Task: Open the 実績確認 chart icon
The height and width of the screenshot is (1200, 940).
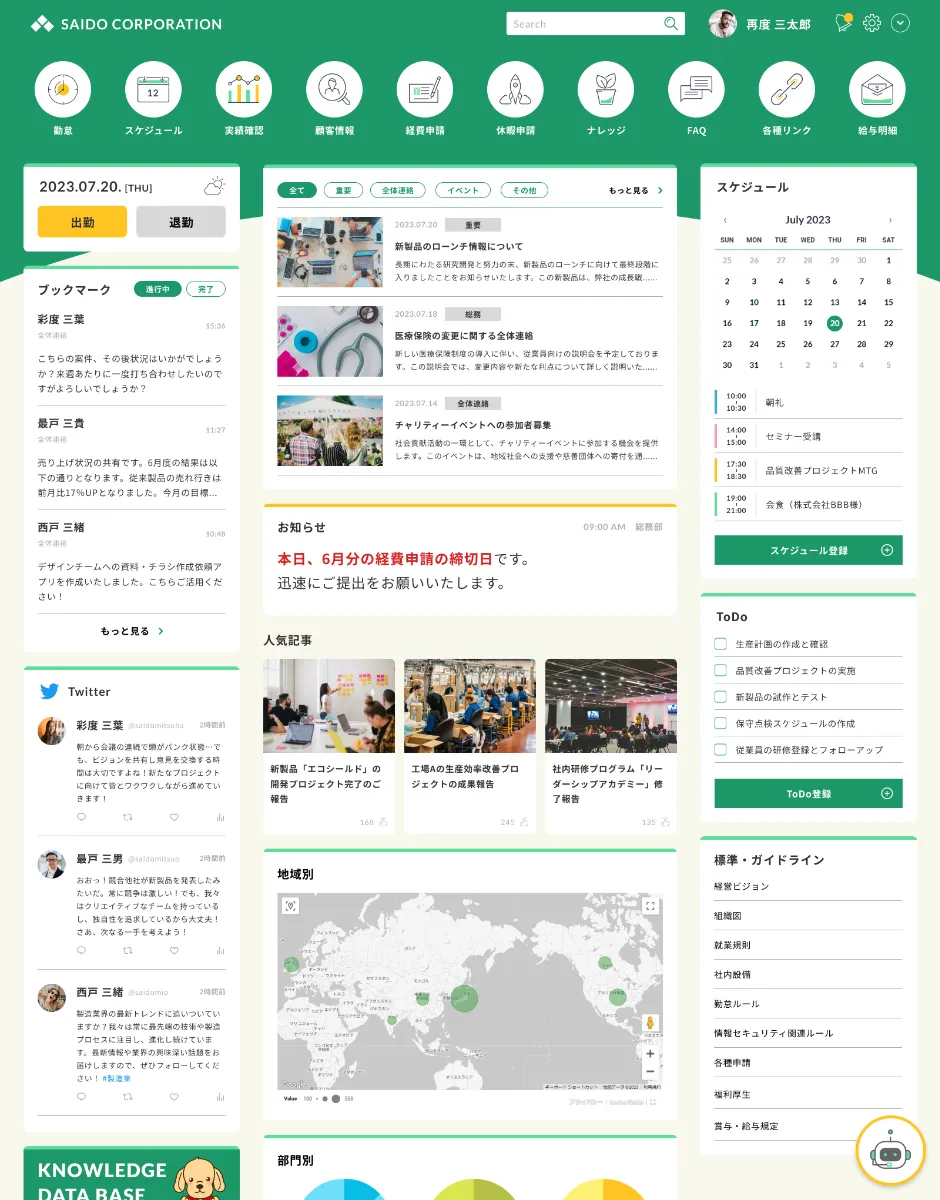Action: [244, 89]
